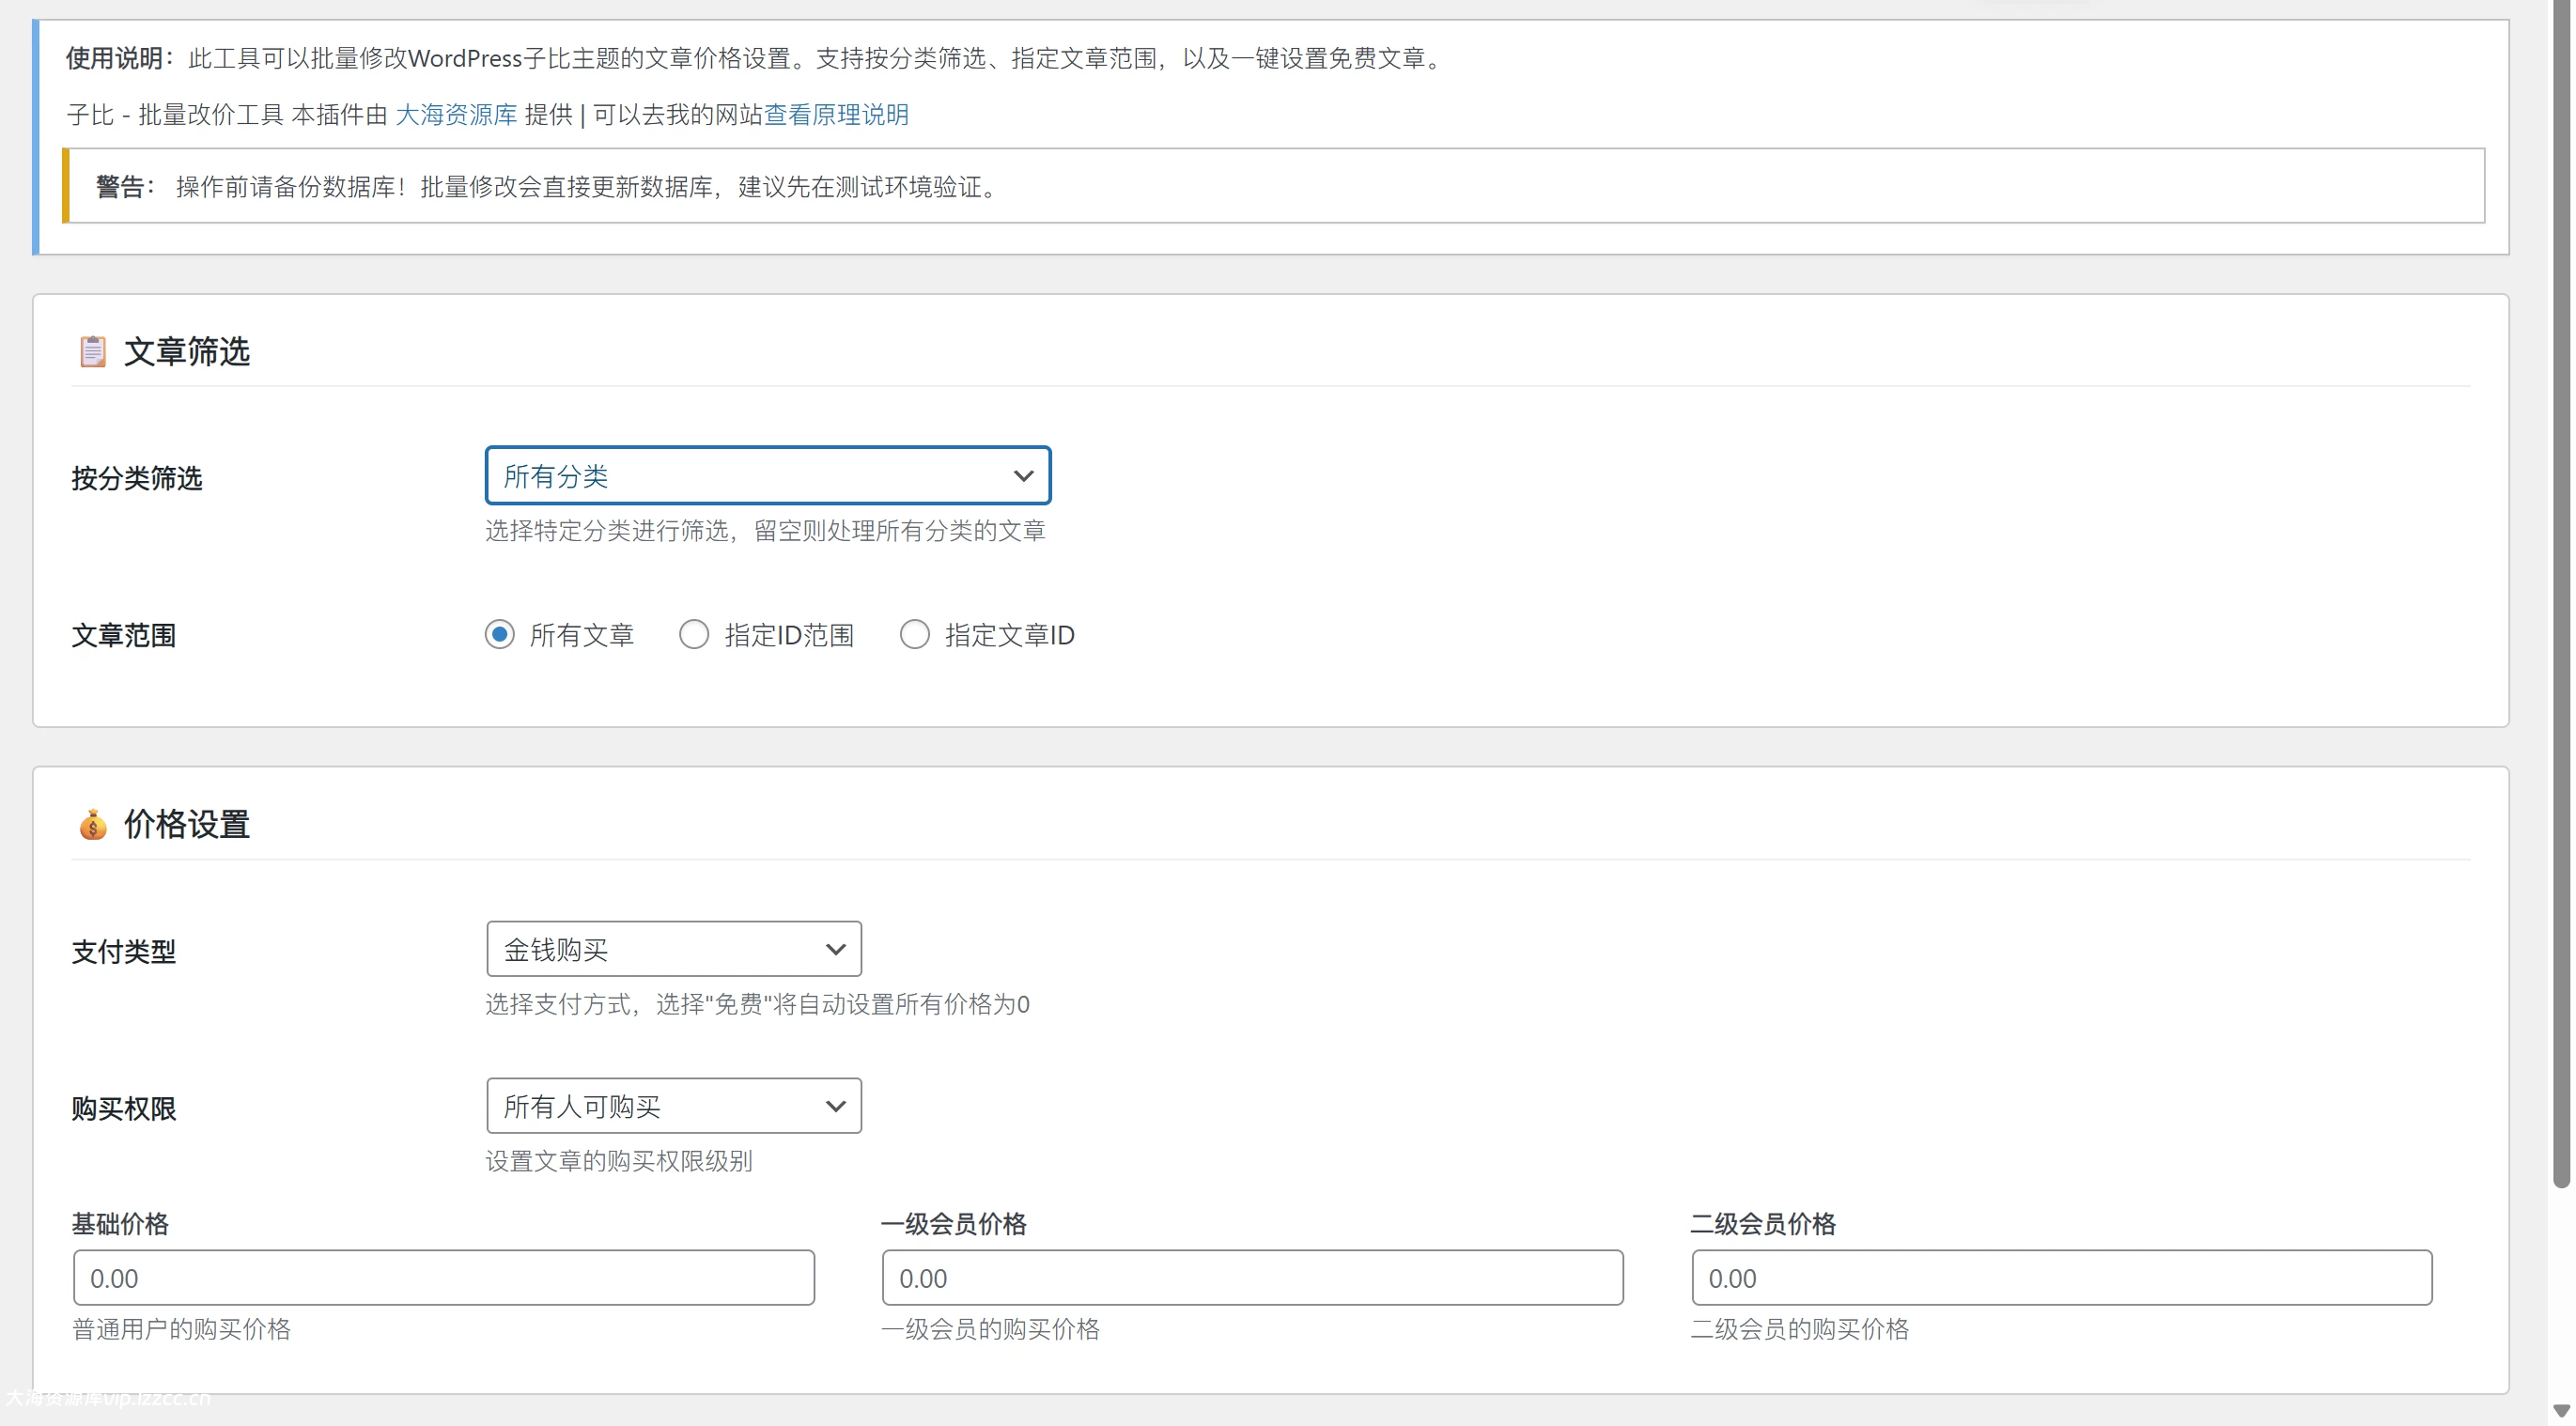
Task: Open the 大海资源库 link
Action: (x=457, y=114)
